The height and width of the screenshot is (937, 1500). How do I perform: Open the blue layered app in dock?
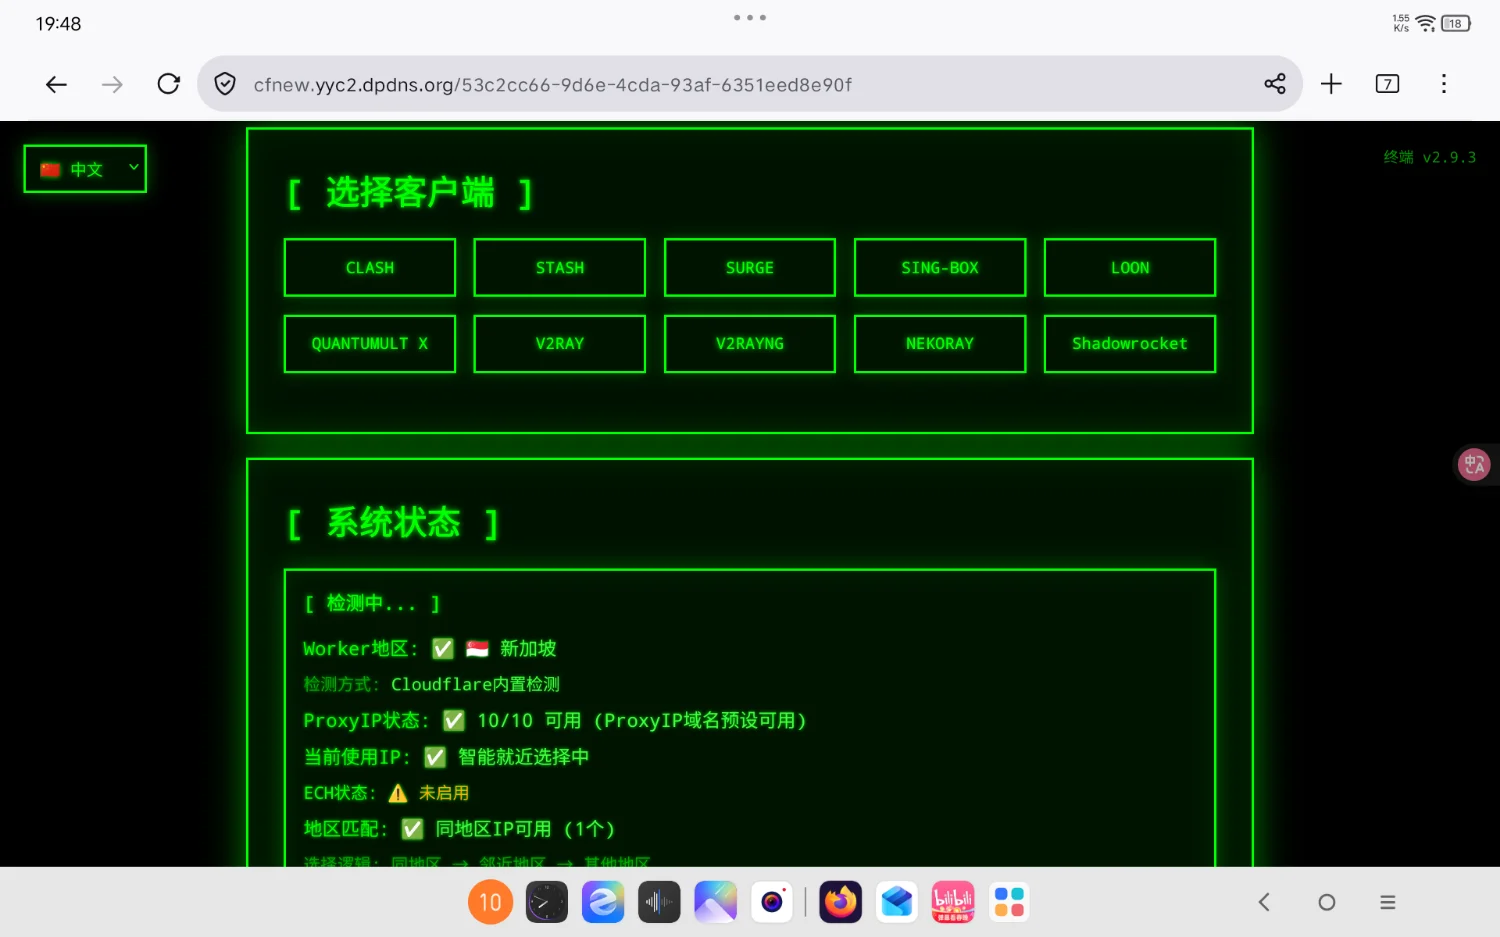897,902
